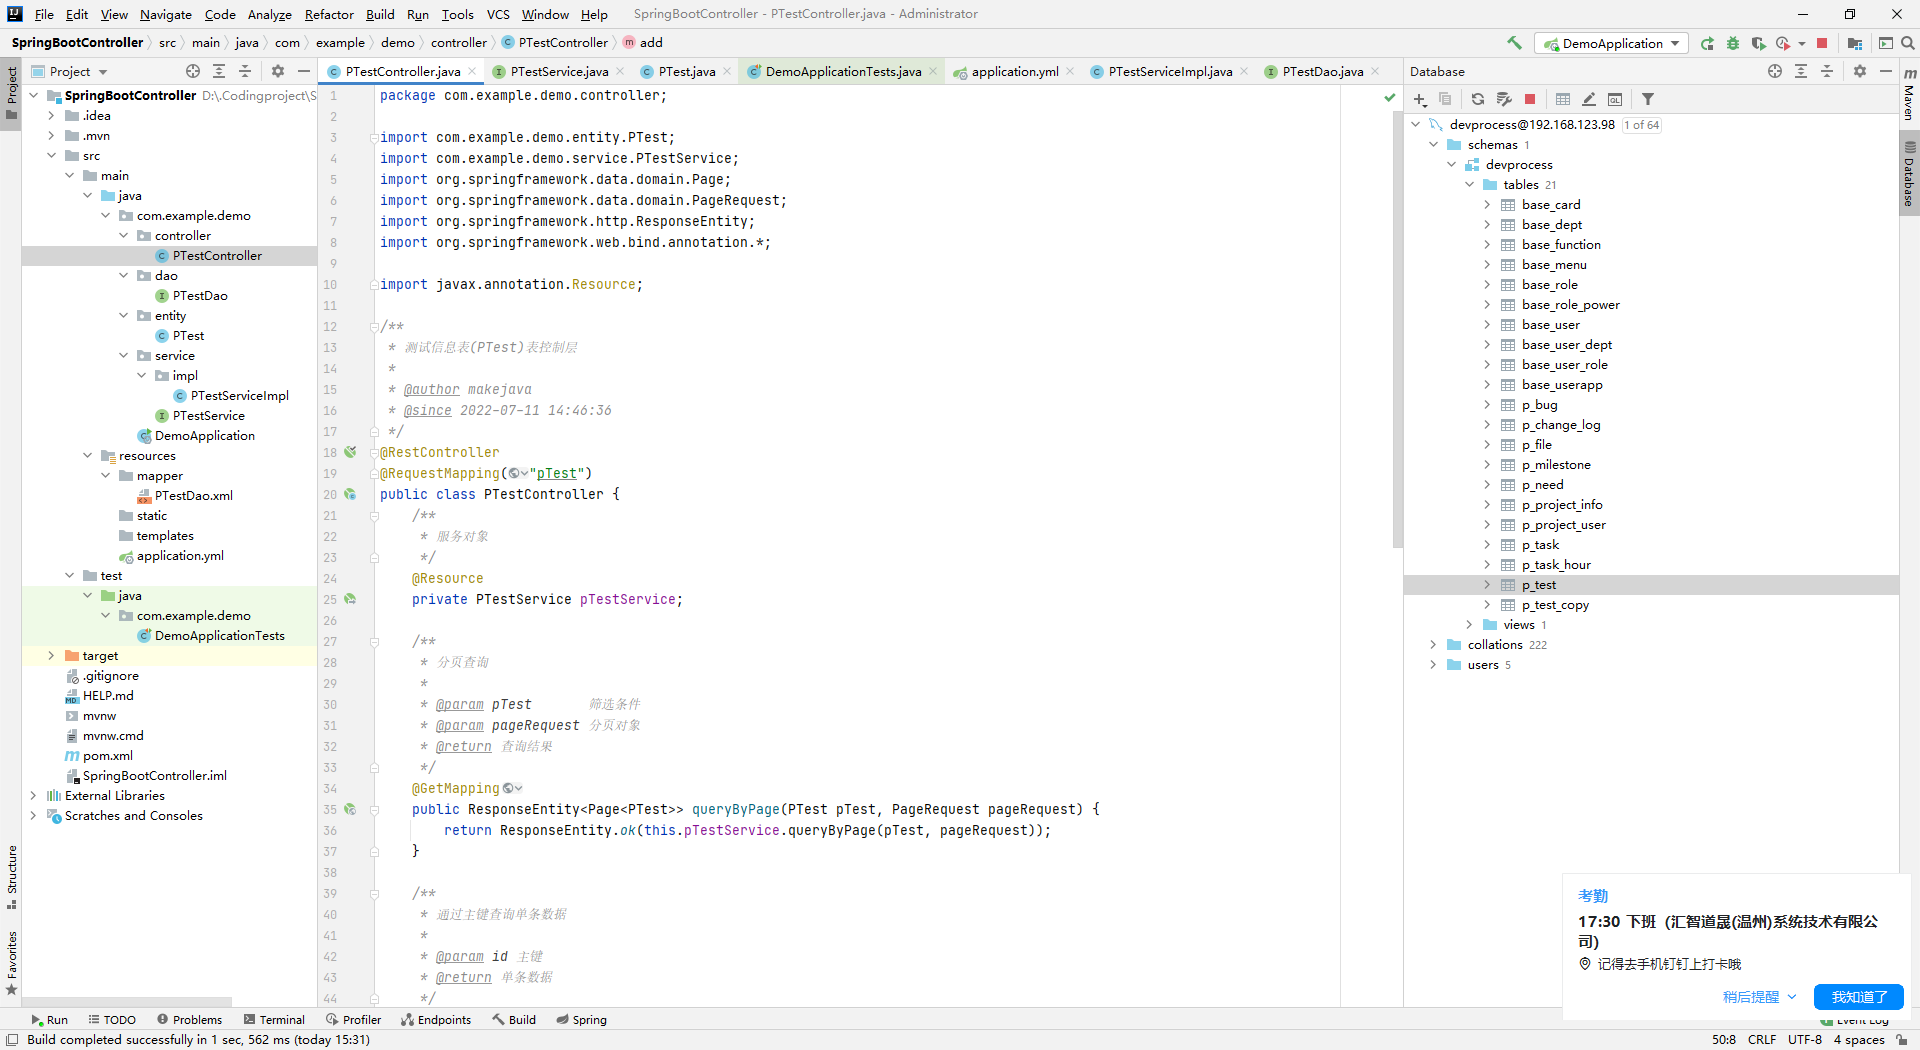Run the DemoApplication configuration with the rerun icon
The height and width of the screenshot is (1050, 1920).
coord(1707,43)
